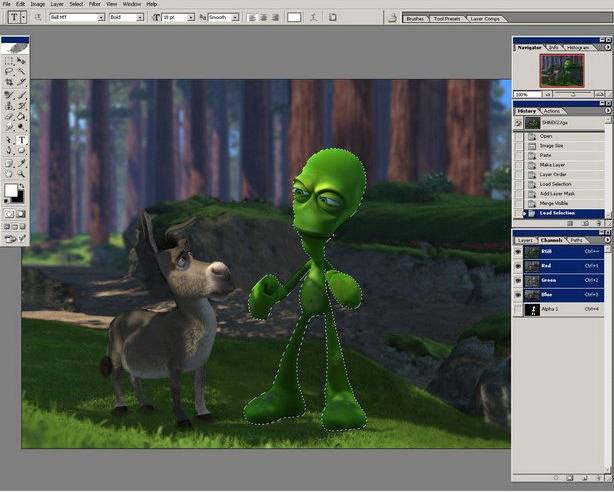Toggle visibility of Green channel

[518, 280]
